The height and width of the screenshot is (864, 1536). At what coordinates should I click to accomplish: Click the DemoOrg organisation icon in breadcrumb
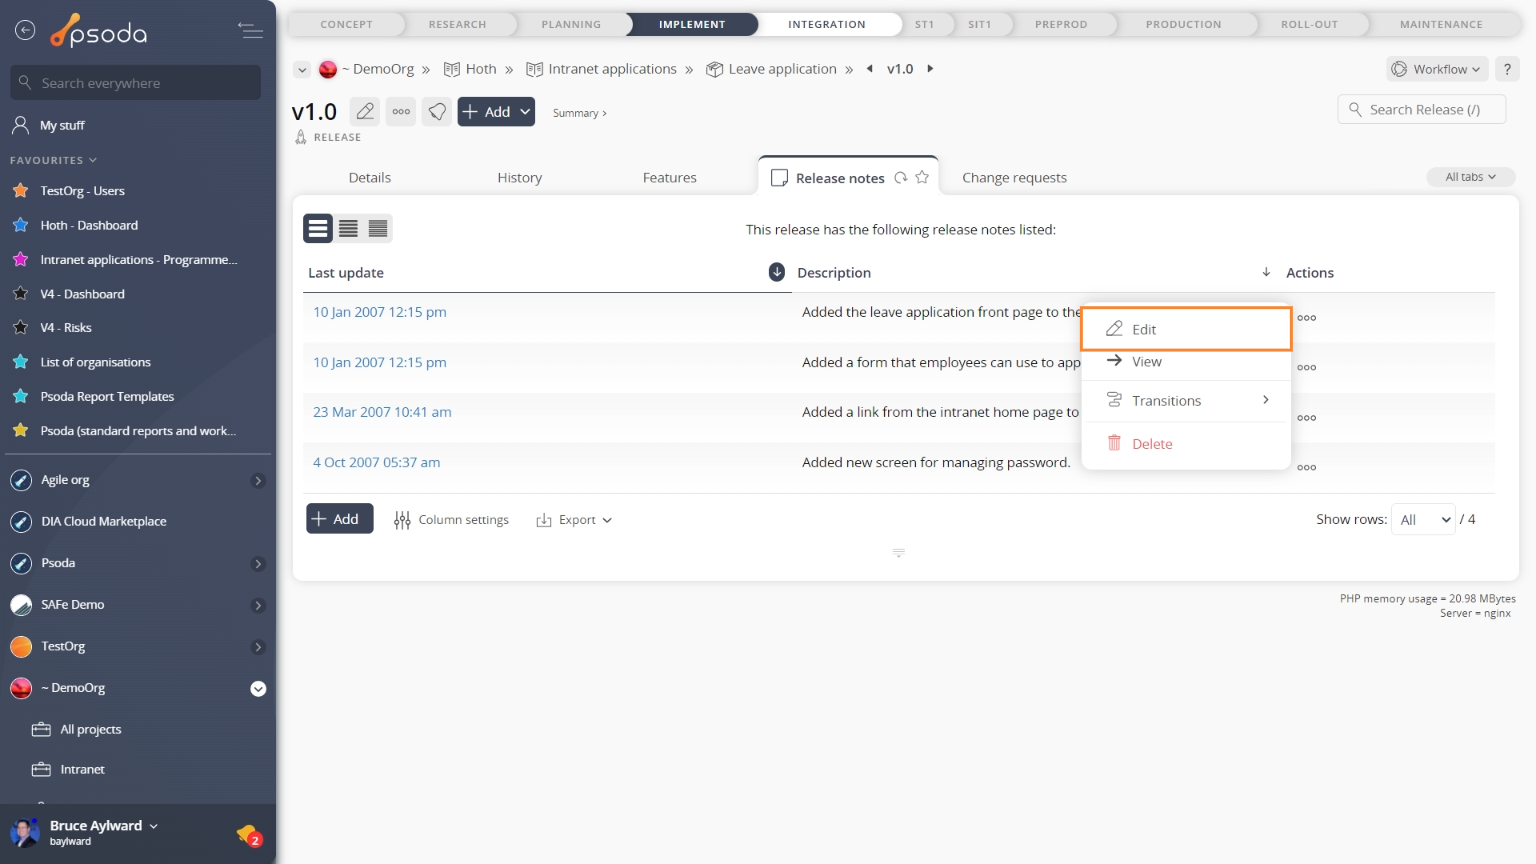click(328, 69)
